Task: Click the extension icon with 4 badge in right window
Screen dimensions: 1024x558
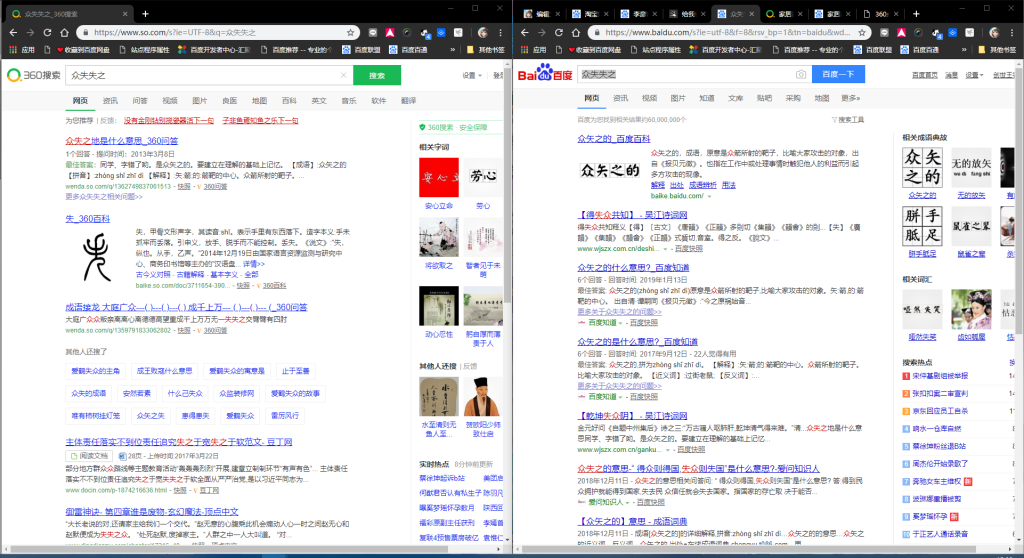Action: pyautogui.click(x=936, y=33)
